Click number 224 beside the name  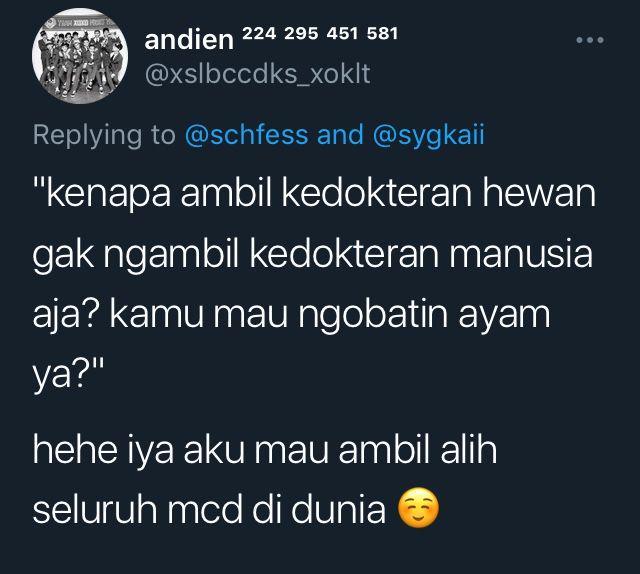(259, 33)
